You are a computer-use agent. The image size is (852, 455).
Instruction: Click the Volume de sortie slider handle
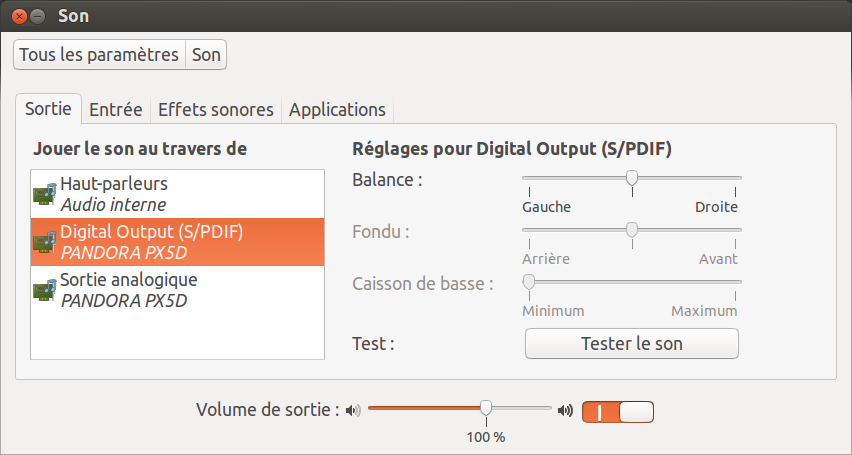pos(486,408)
